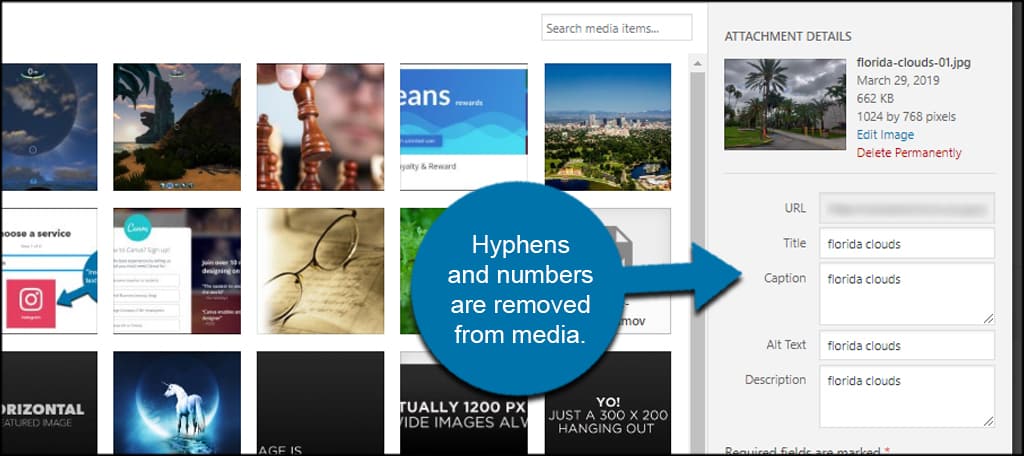1024x456 pixels.
Task: Click the March 29, 2019 date text
Action: pos(897,80)
